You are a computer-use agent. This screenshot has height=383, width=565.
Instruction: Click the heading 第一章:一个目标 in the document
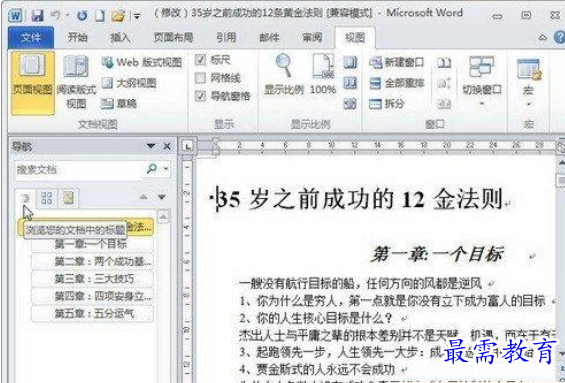click(x=437, y=255)
